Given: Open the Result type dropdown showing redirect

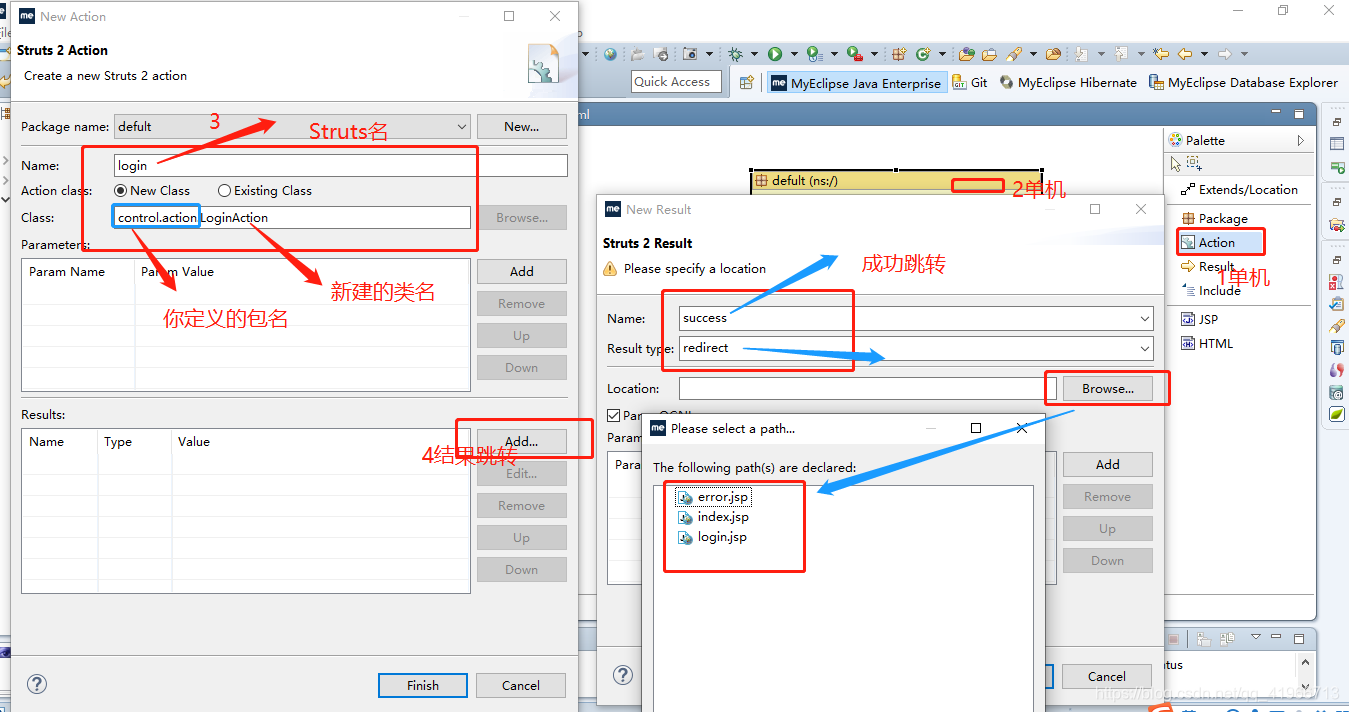Looking at the screenshot, I should tap(1144, 348).
